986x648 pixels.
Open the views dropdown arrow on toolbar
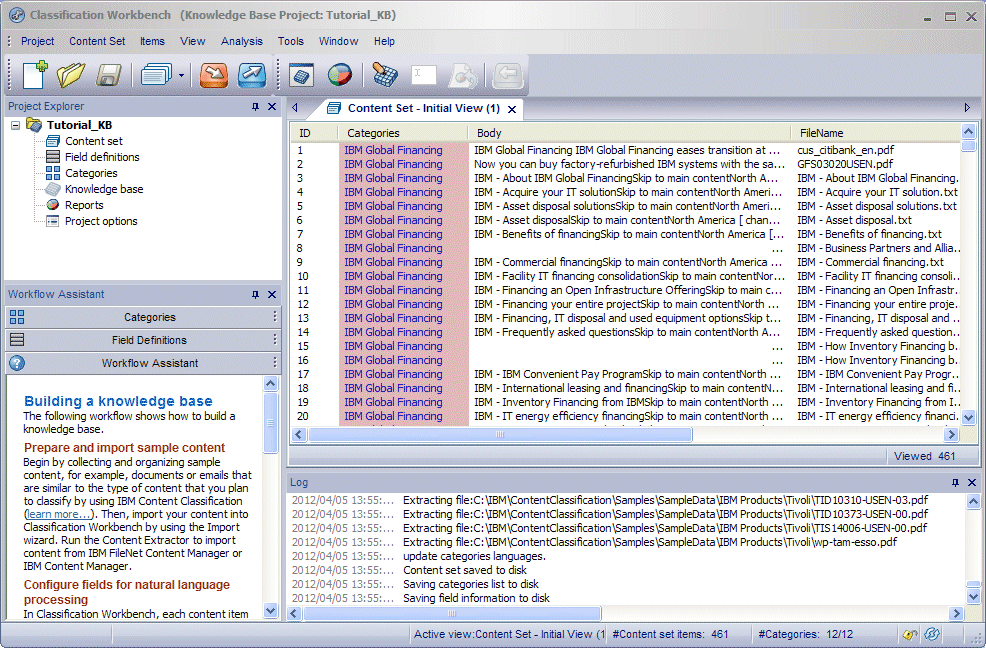tap(181, 75)
